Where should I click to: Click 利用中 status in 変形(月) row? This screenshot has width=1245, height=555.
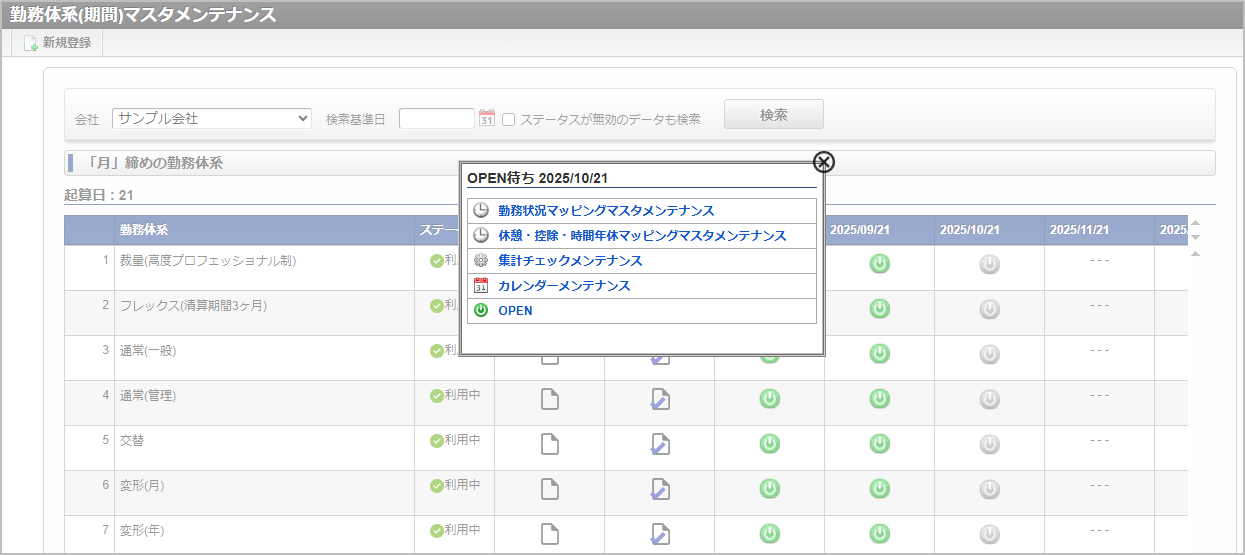pos(456,485)
